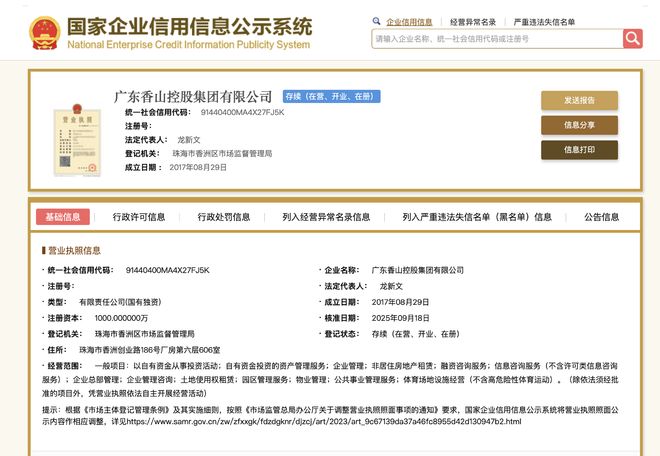660x456 pixels.
Task: Click registered capital value 1000.000000万
Action: pos(121,318)
